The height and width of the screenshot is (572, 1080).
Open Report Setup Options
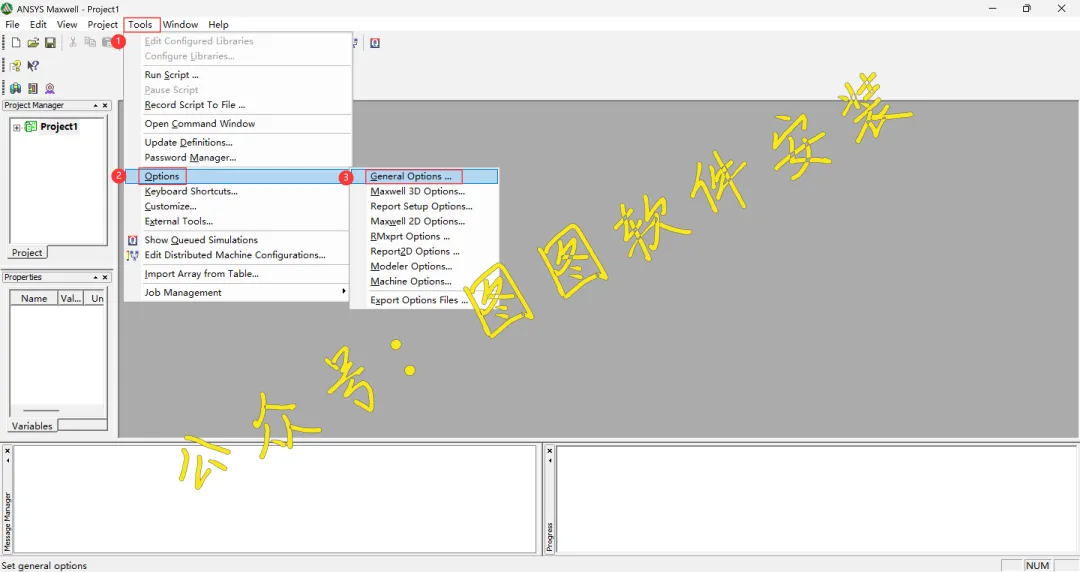click(x=424, y=206)
